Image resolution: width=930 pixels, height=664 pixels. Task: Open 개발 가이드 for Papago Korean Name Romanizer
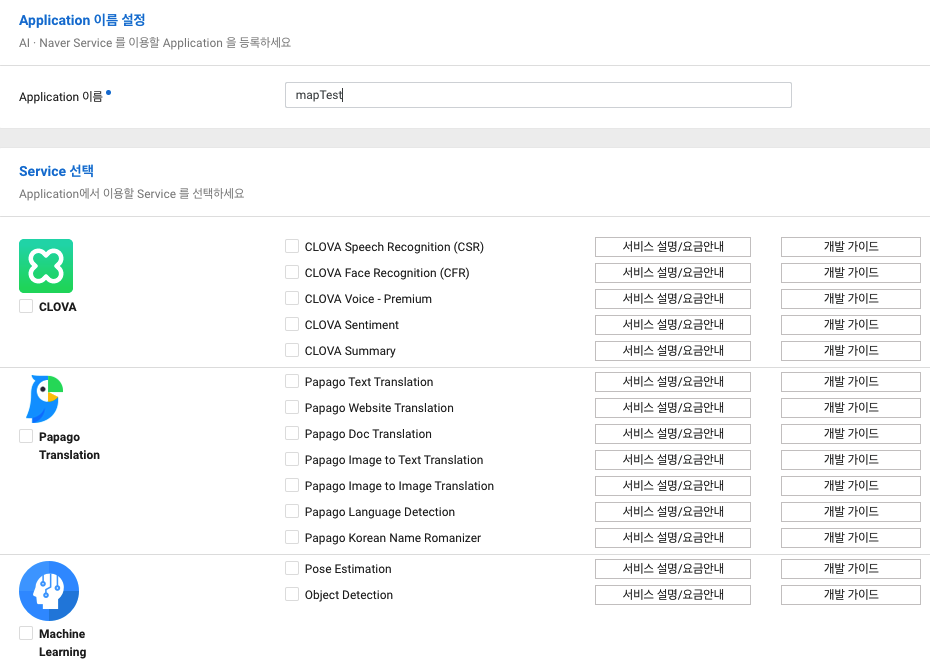tap(851, 538)
